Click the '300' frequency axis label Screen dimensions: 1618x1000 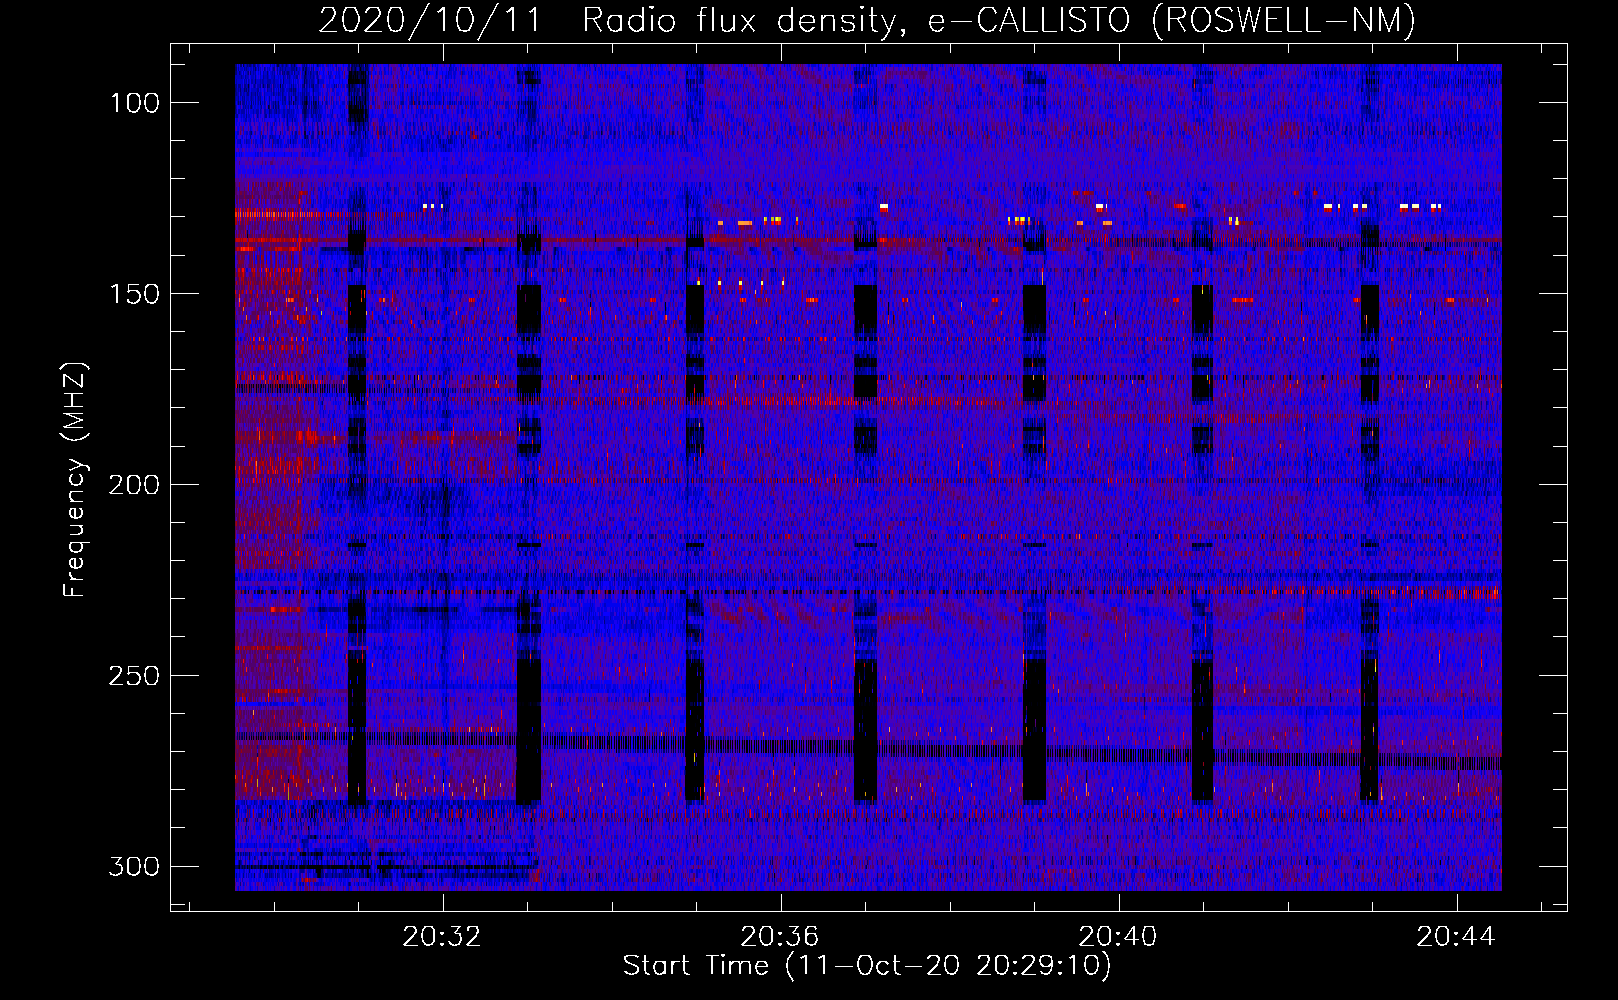coord(134,866)
